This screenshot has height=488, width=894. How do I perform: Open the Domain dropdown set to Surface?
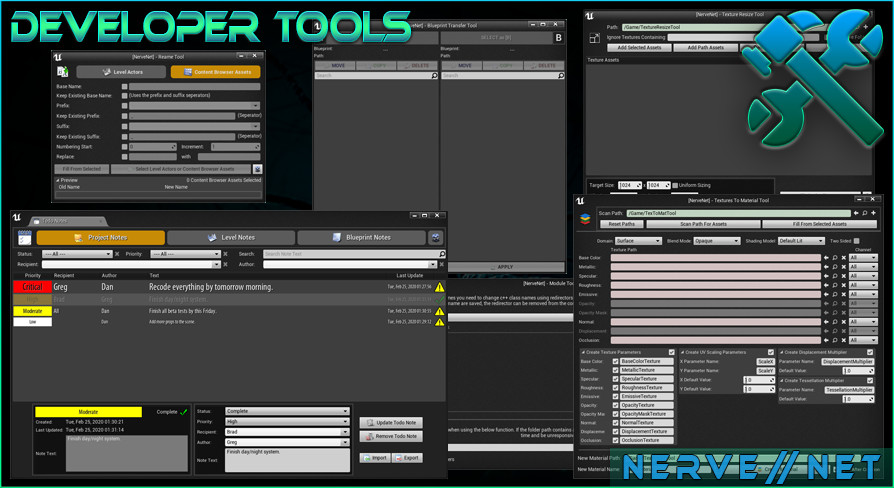click(x=638, y=241)
